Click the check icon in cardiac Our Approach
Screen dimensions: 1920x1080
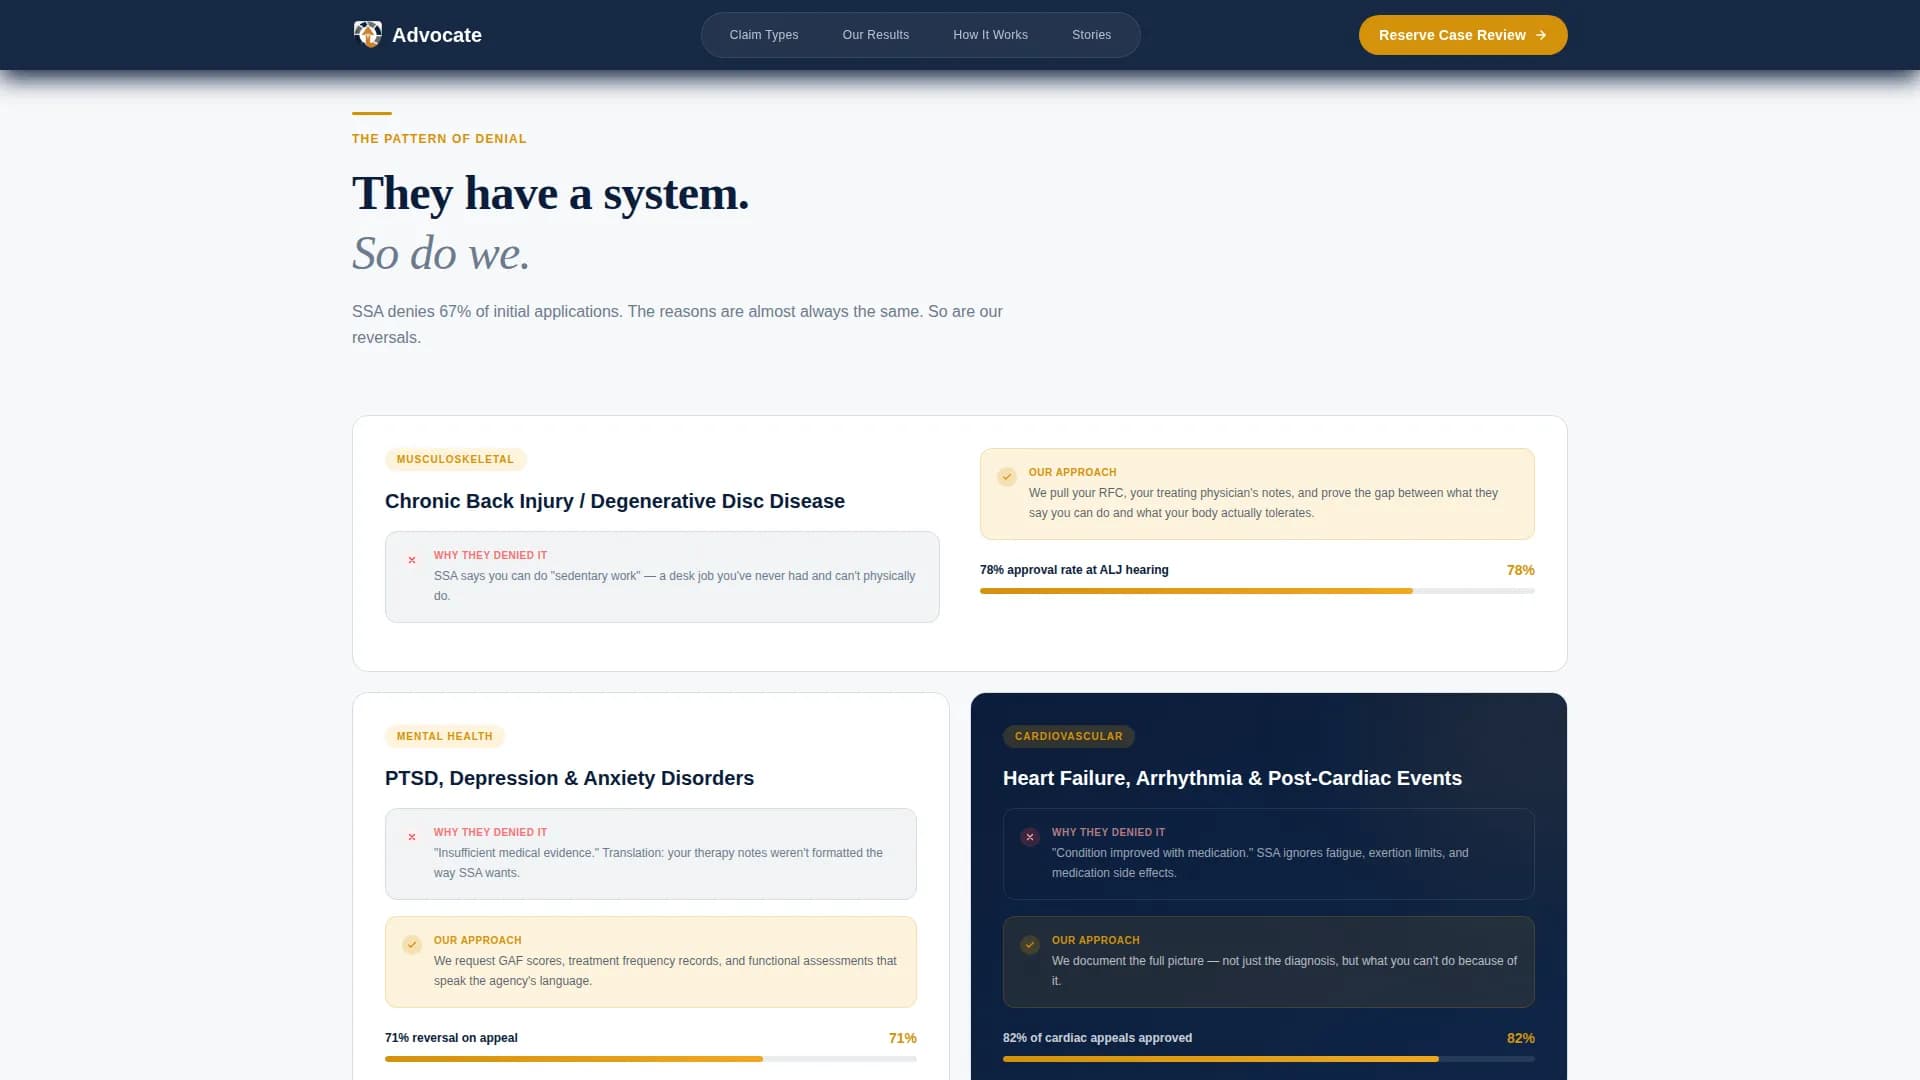coord(1029,944)
